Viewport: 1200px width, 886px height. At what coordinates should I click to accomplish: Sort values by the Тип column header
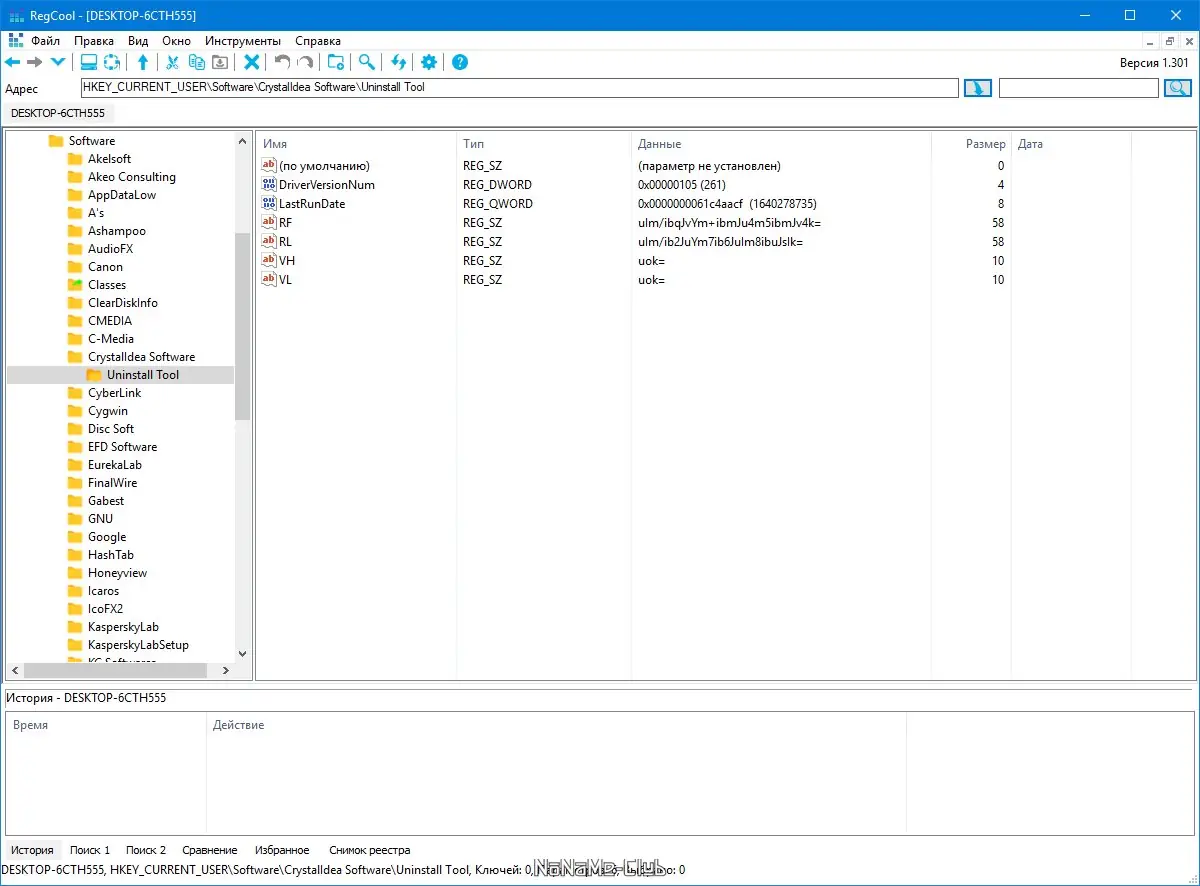coord(544,144)
